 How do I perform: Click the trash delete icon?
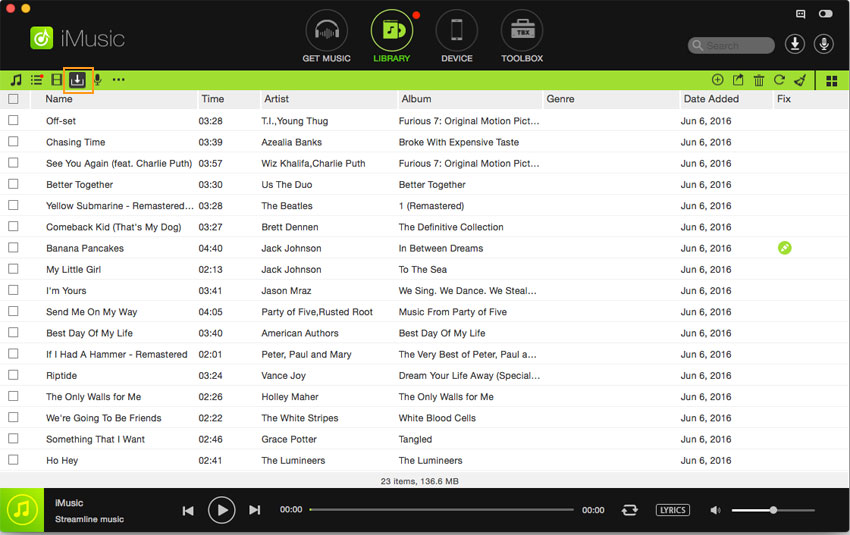759,80
